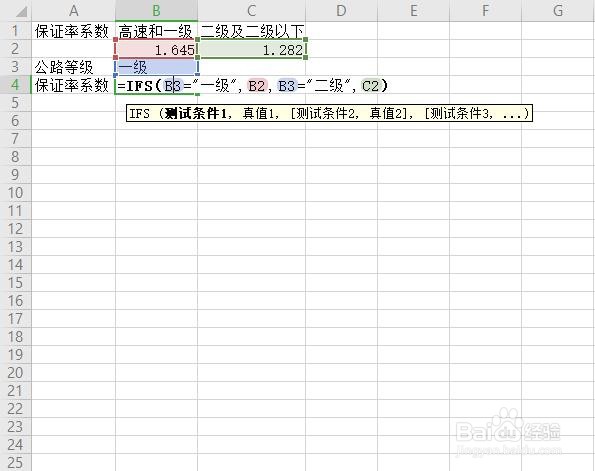The height and width of the screenshot is (471, 595).
Task: Click cell C2 with value 1.282
Action: point(251,49)
